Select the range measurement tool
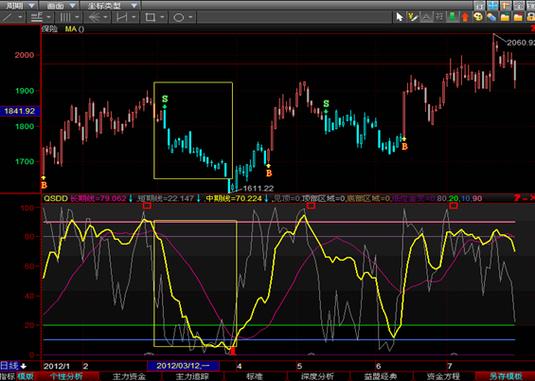 (x=122, y=17)
